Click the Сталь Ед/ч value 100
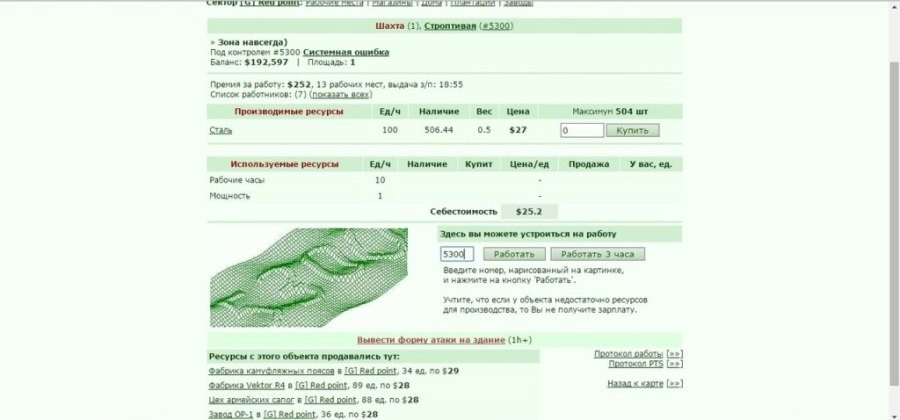 pos(390,130)
